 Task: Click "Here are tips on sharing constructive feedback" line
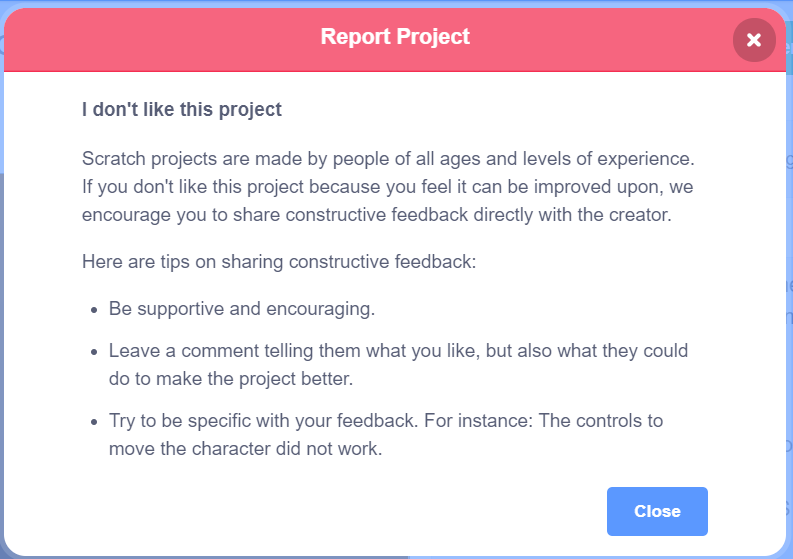point(280,263)
